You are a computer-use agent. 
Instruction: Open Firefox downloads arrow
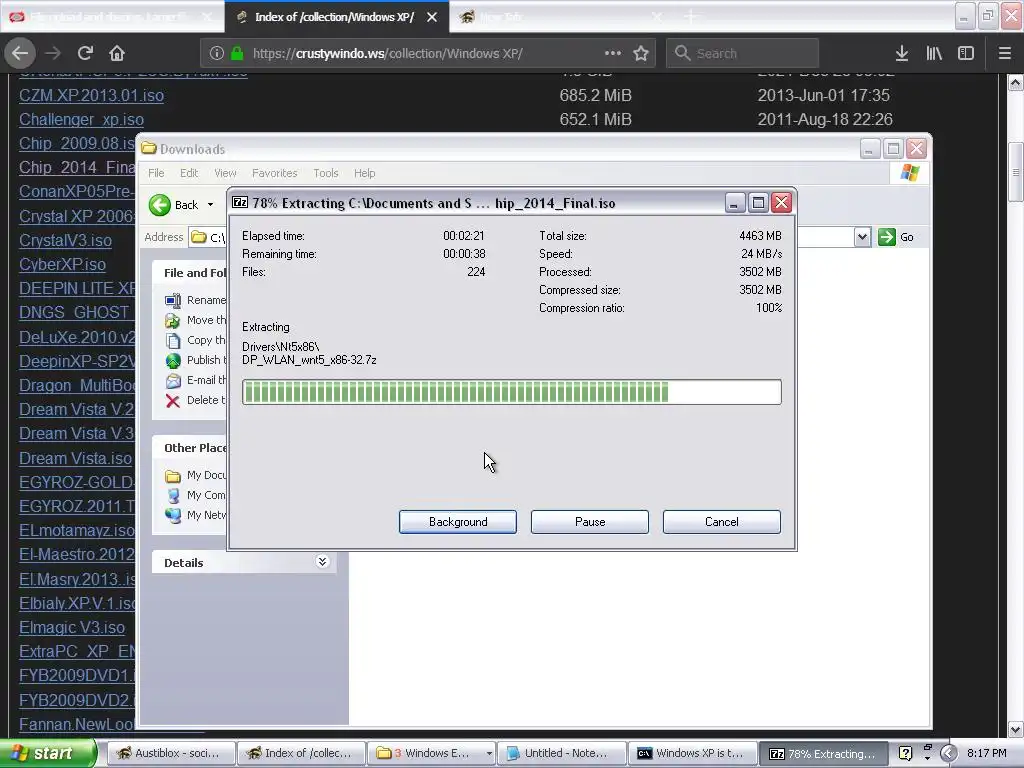pos(902,54)
